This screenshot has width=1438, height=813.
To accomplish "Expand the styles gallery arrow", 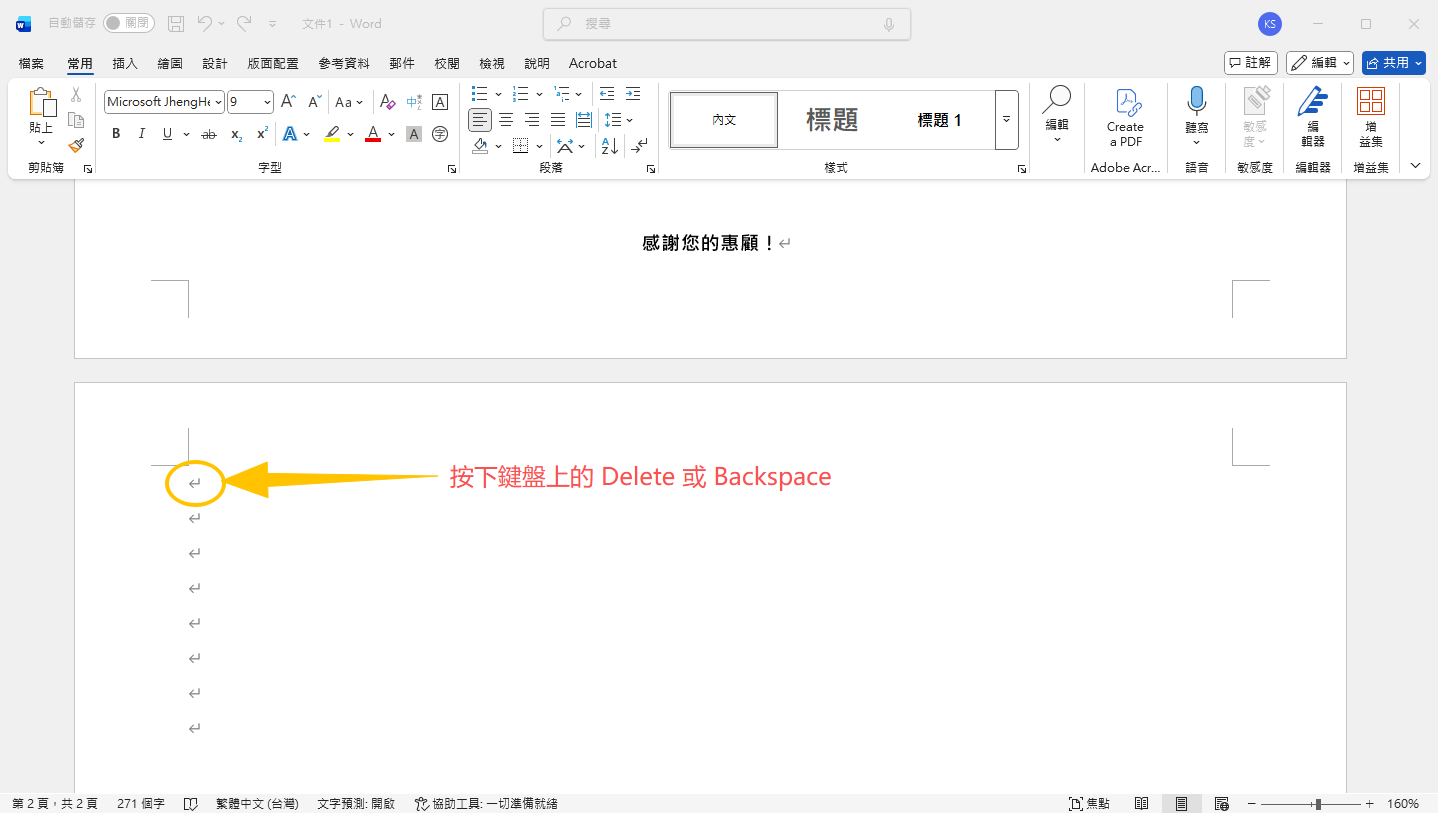I will pos(1005,119).
